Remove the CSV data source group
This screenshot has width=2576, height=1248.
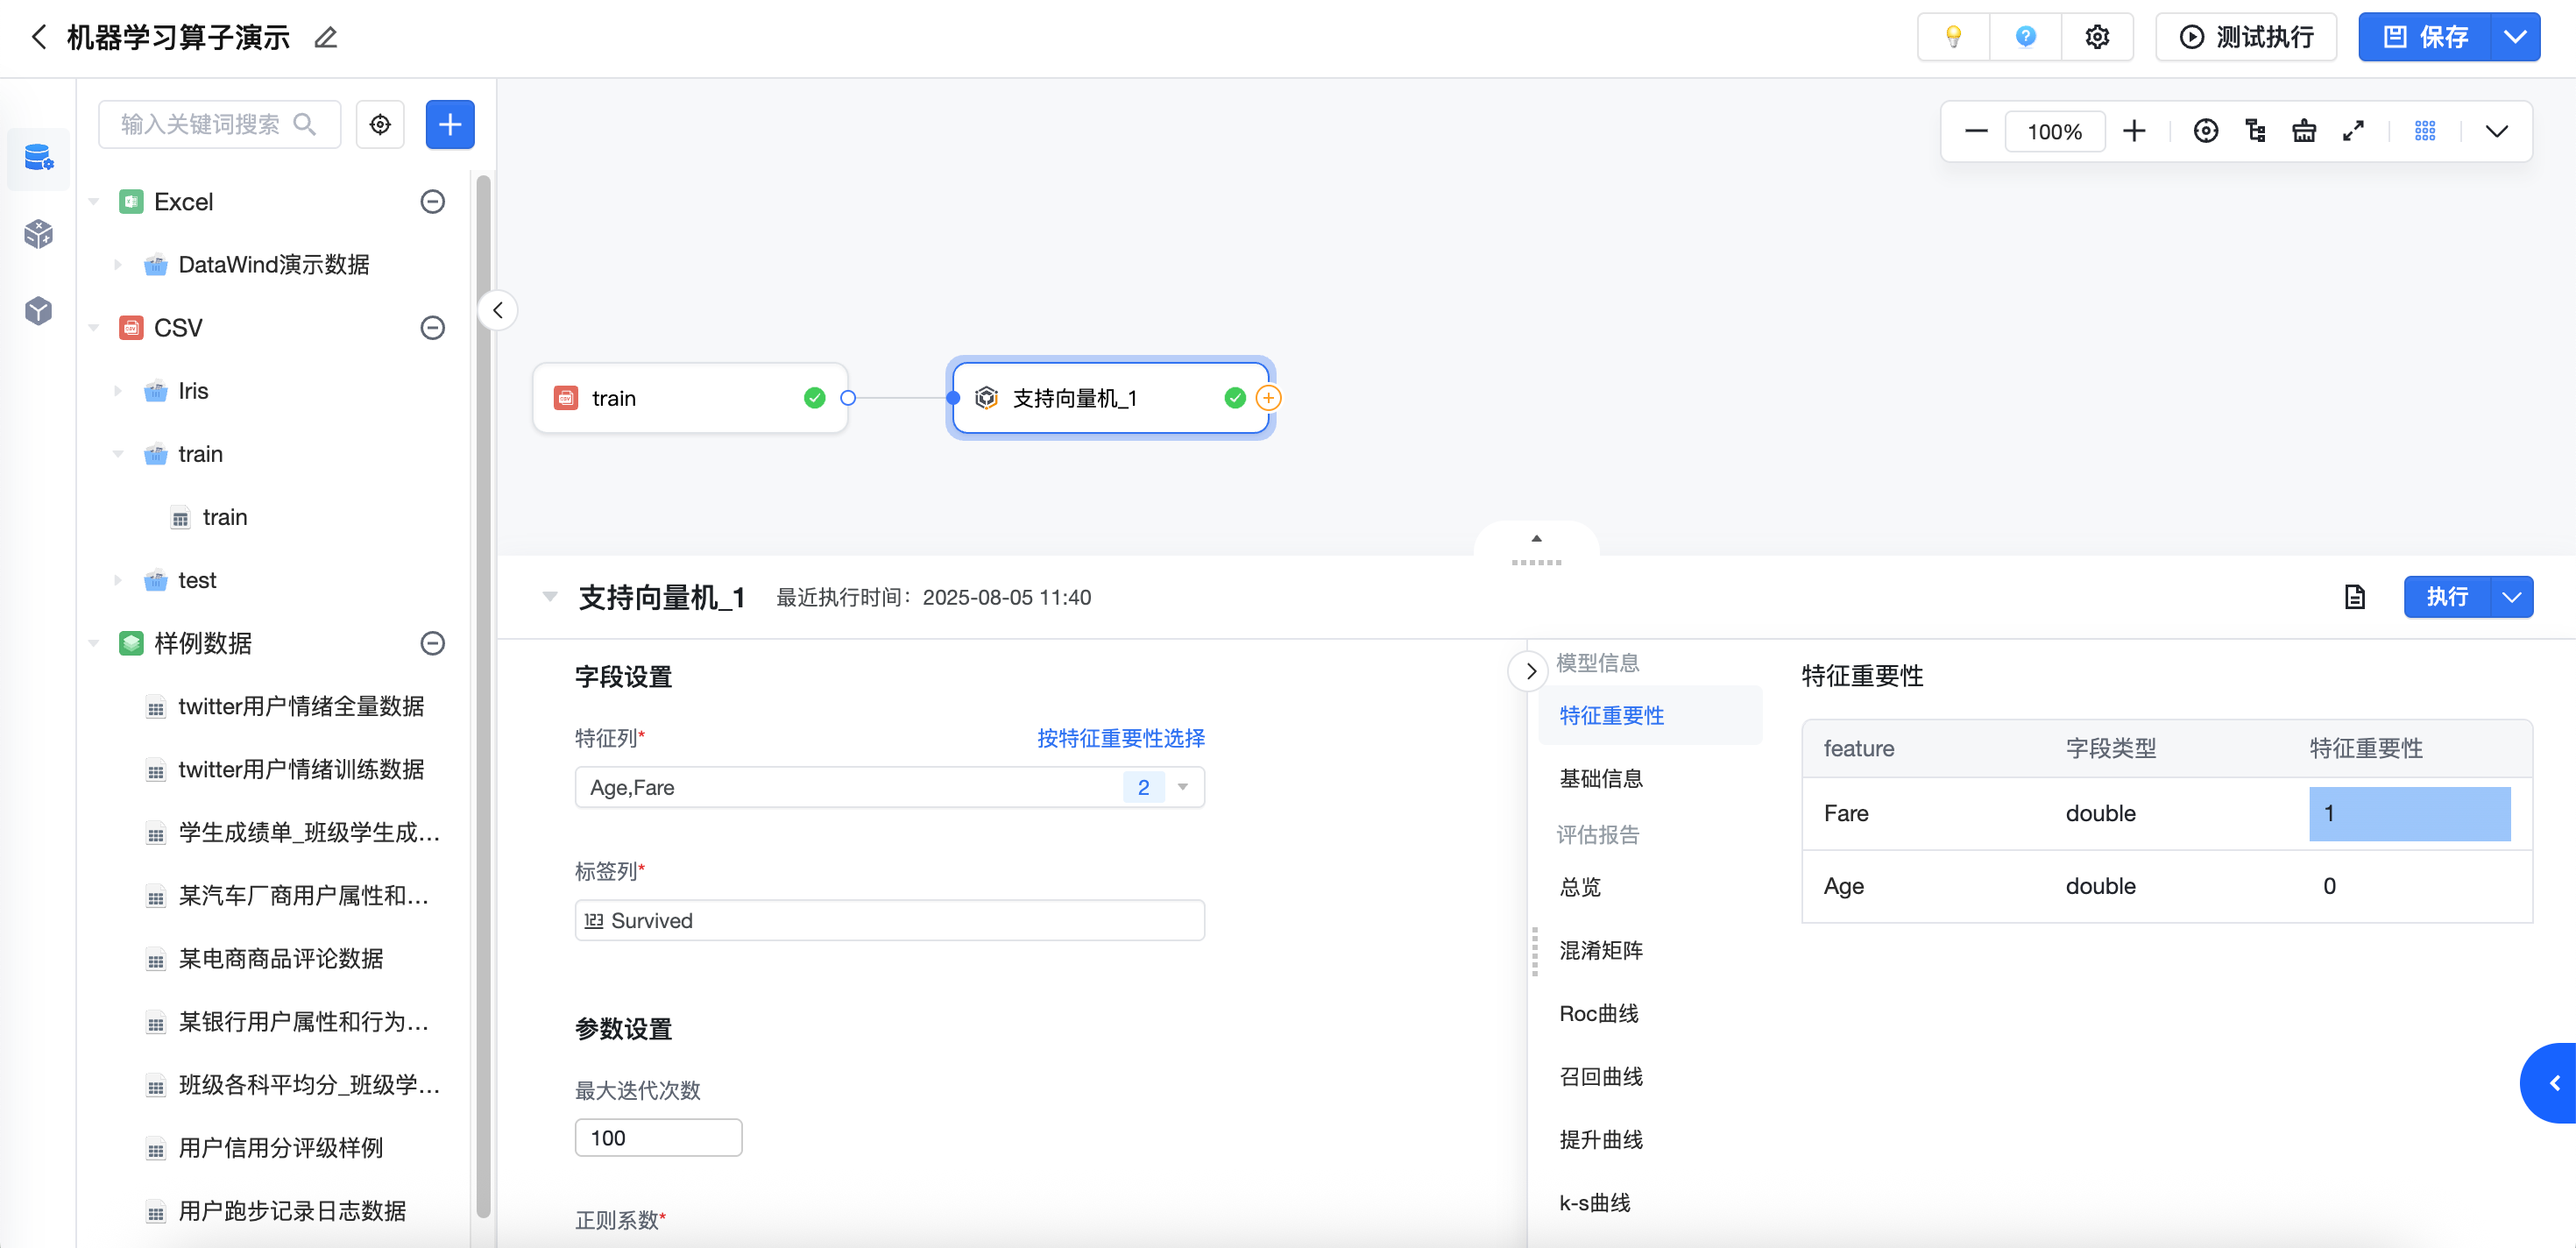click(x=432, y=328)
